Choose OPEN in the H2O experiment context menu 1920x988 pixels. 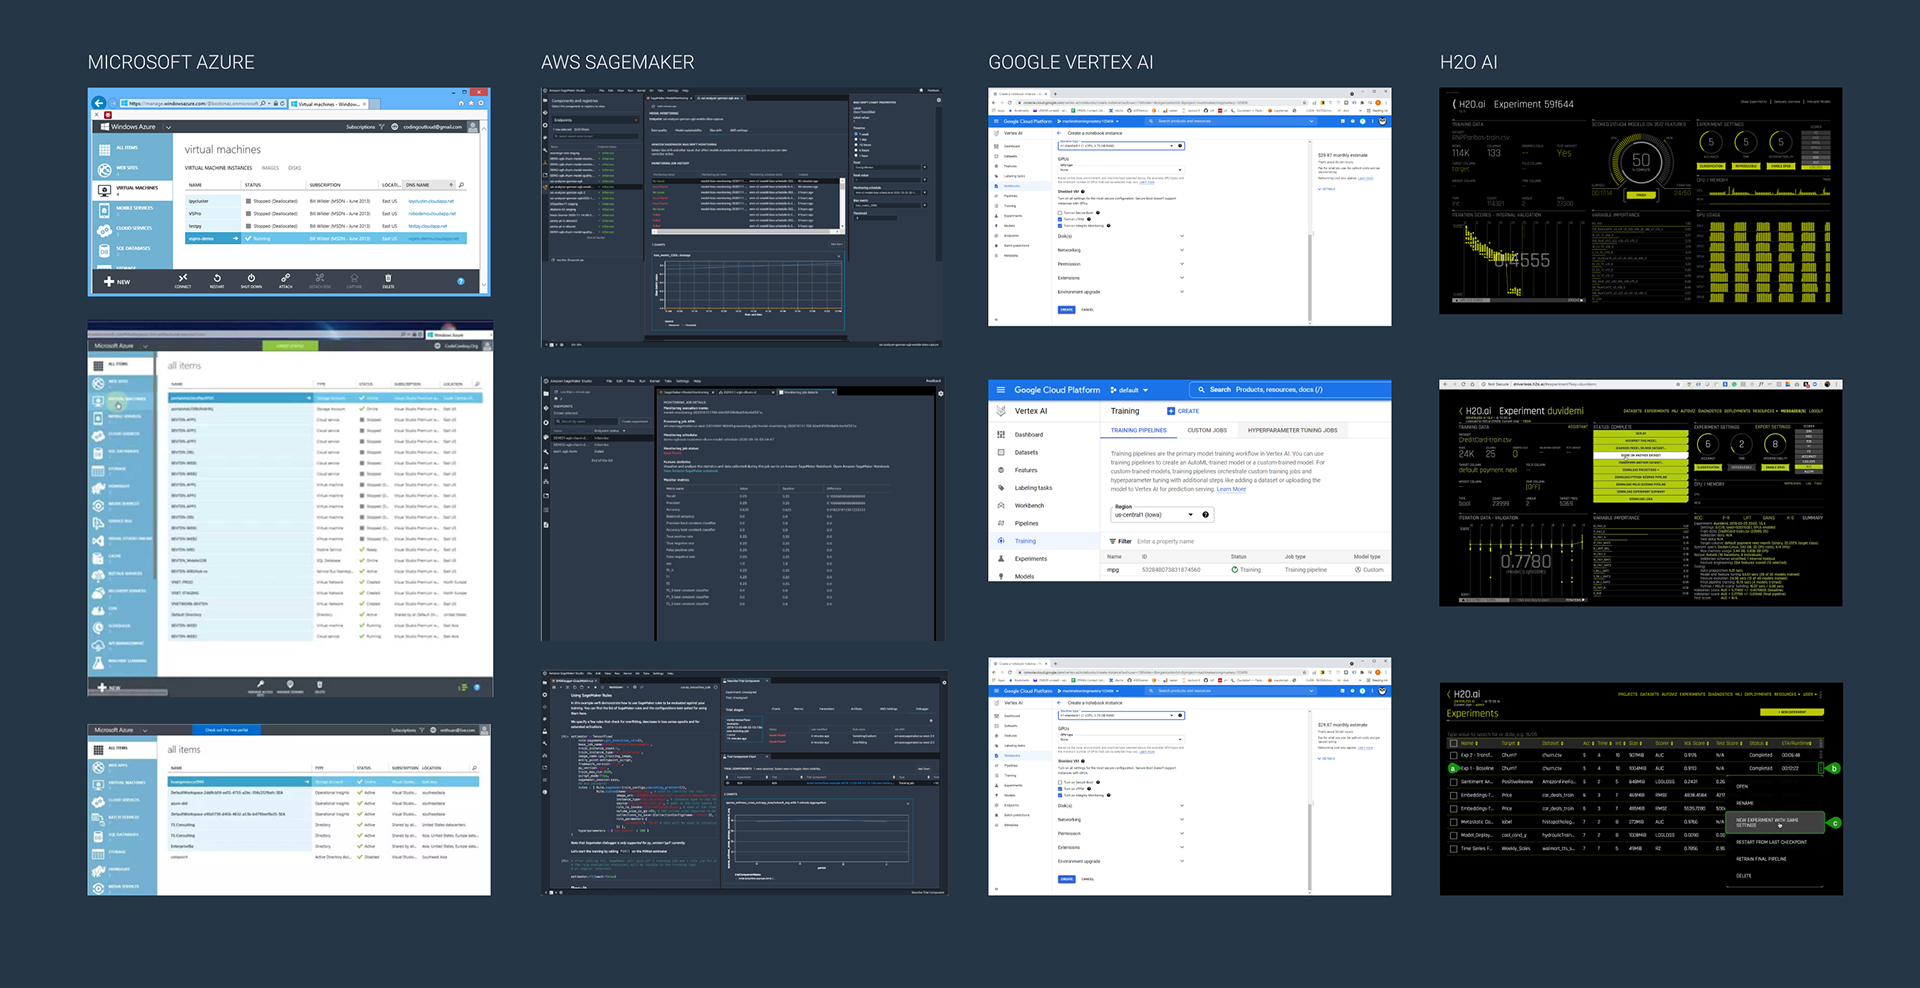(1742, 786)
